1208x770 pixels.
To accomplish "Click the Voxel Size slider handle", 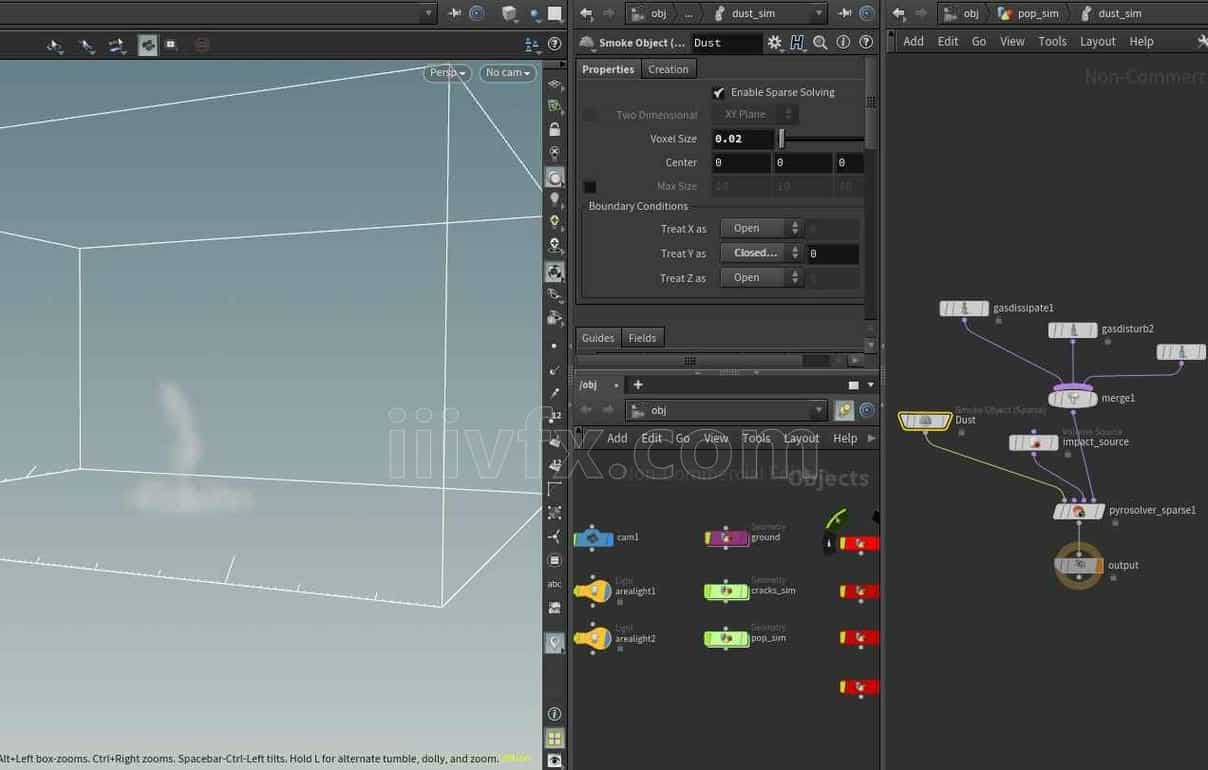I will (x=782, y=139).
